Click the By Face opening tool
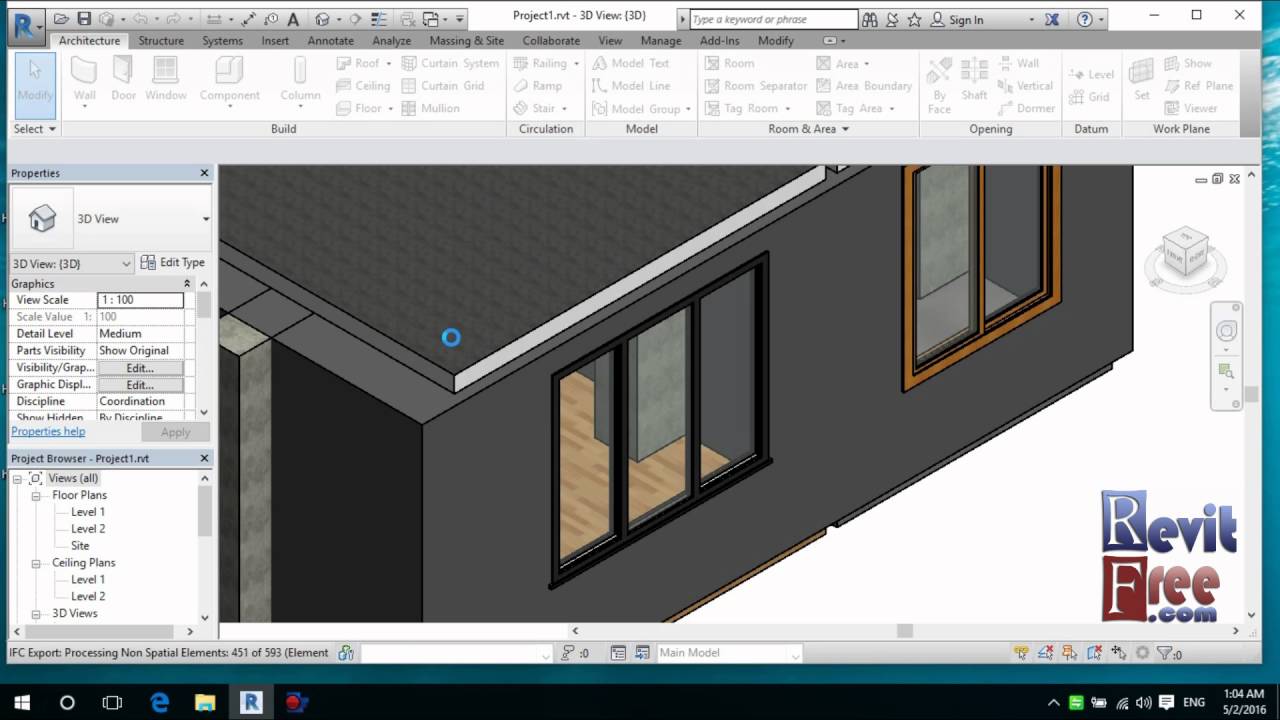This screenshot has width=1280, height=720. [x=939, y=84]
